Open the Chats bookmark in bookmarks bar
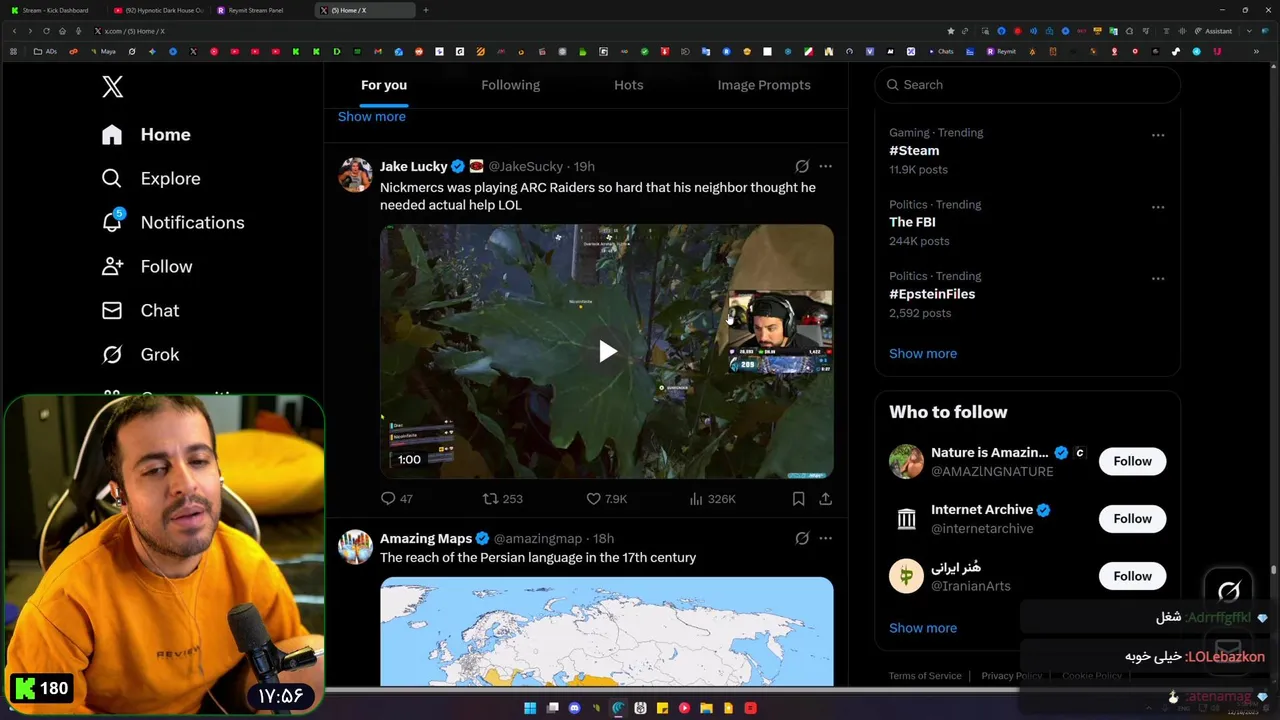 click(940, 51)
